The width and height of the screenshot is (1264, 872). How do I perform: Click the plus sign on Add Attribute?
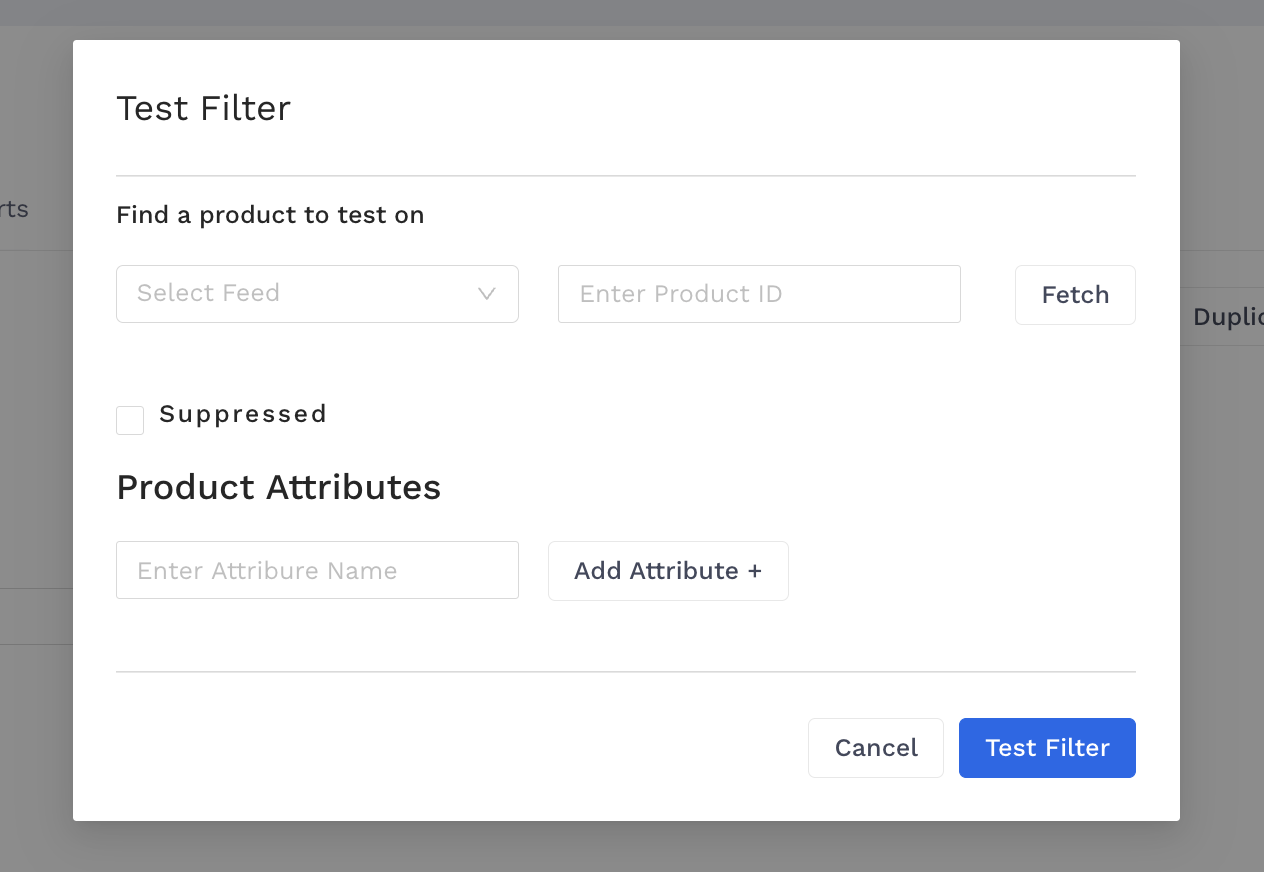754,571
